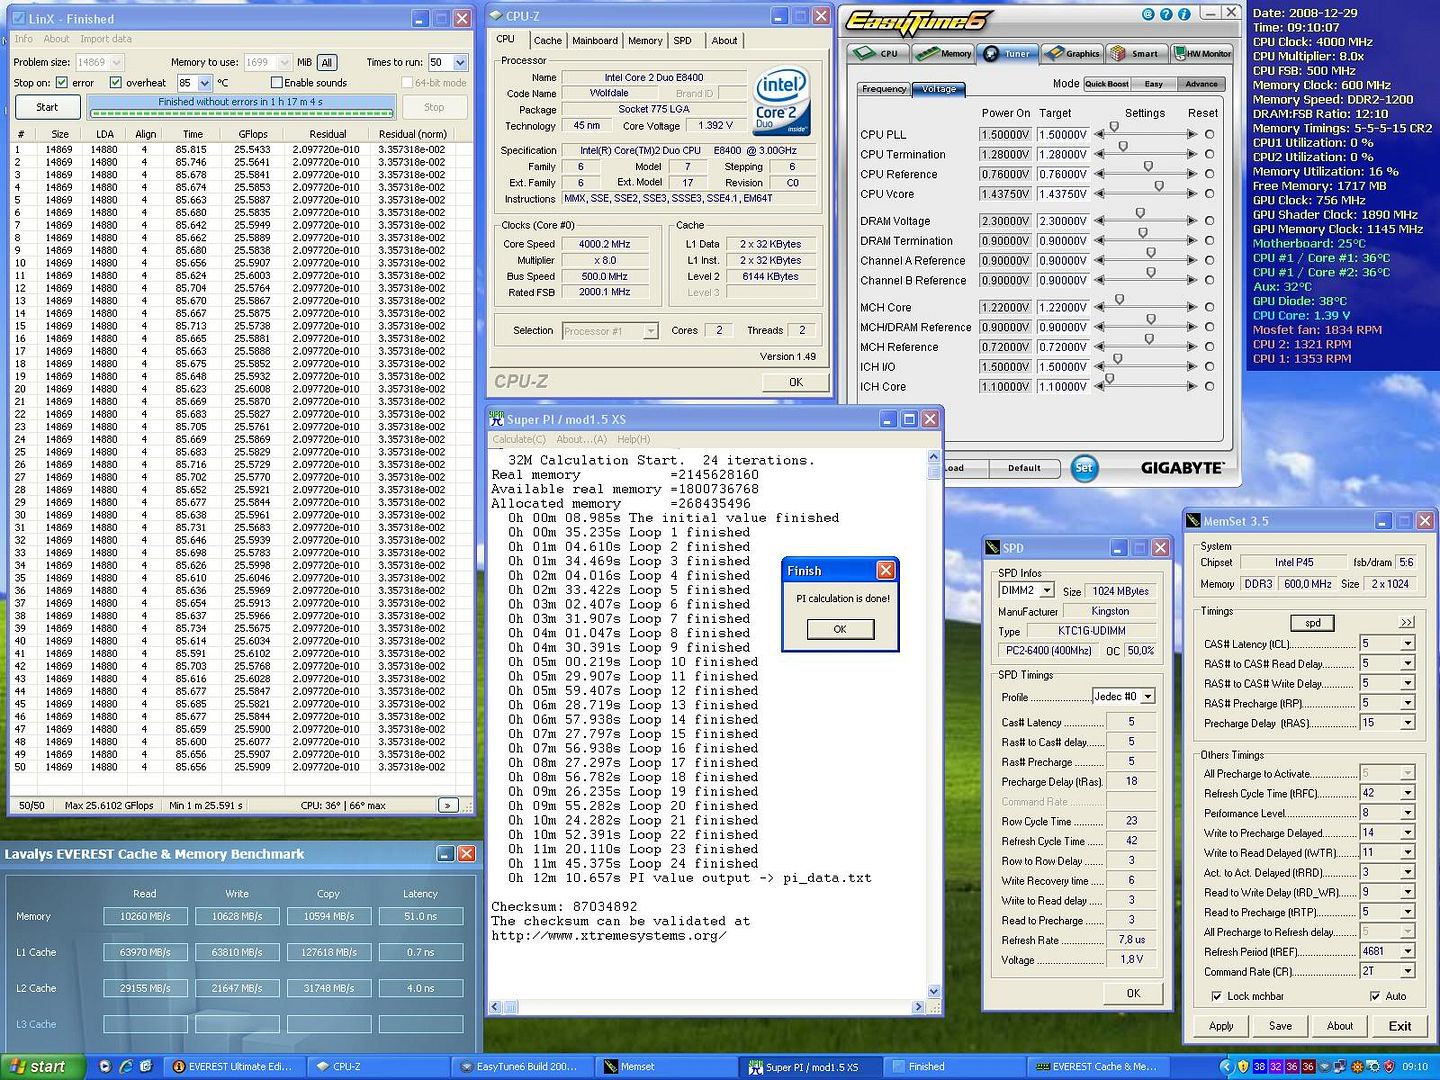Click the CPU Vcore voltage slider thumb
The image size is (1440, 1080).
(x=1158, y=186)
